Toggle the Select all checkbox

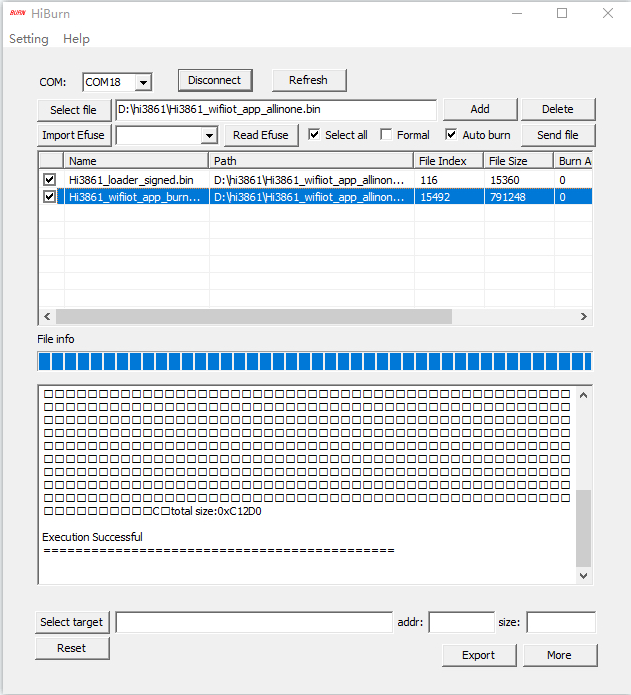click(x=315, y=135)
